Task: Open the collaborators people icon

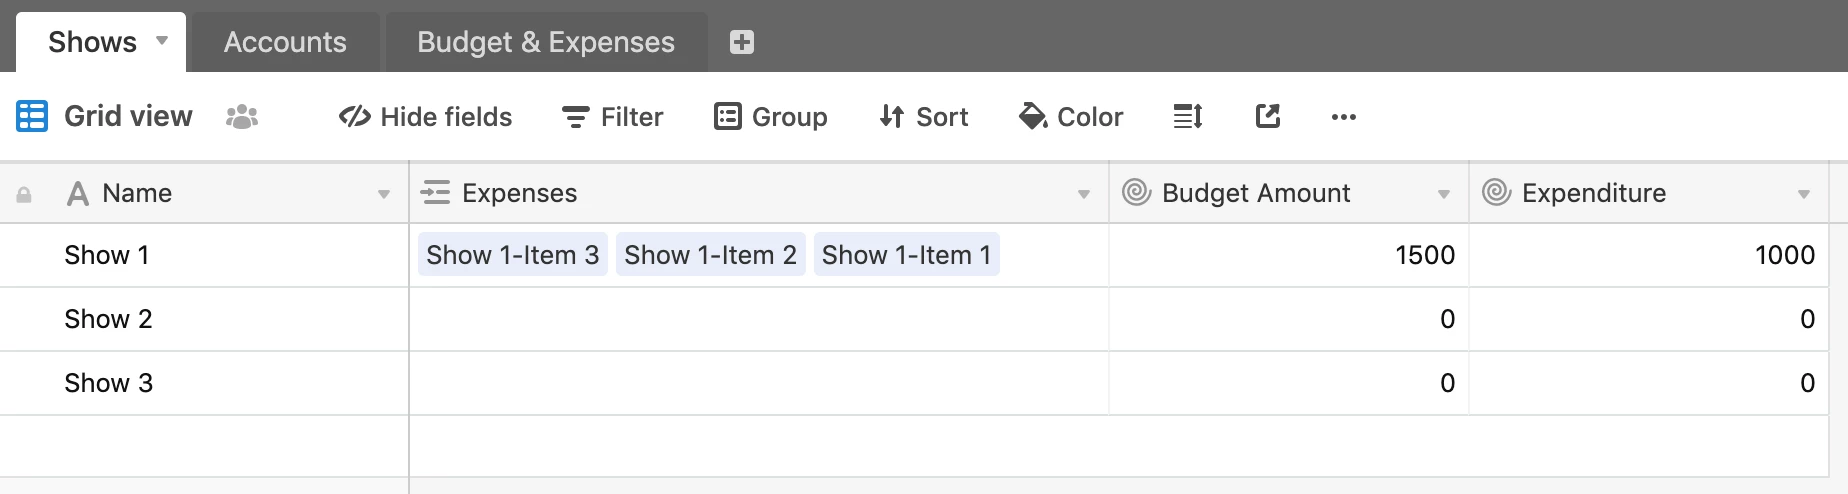Action: (x=242, y=117)
